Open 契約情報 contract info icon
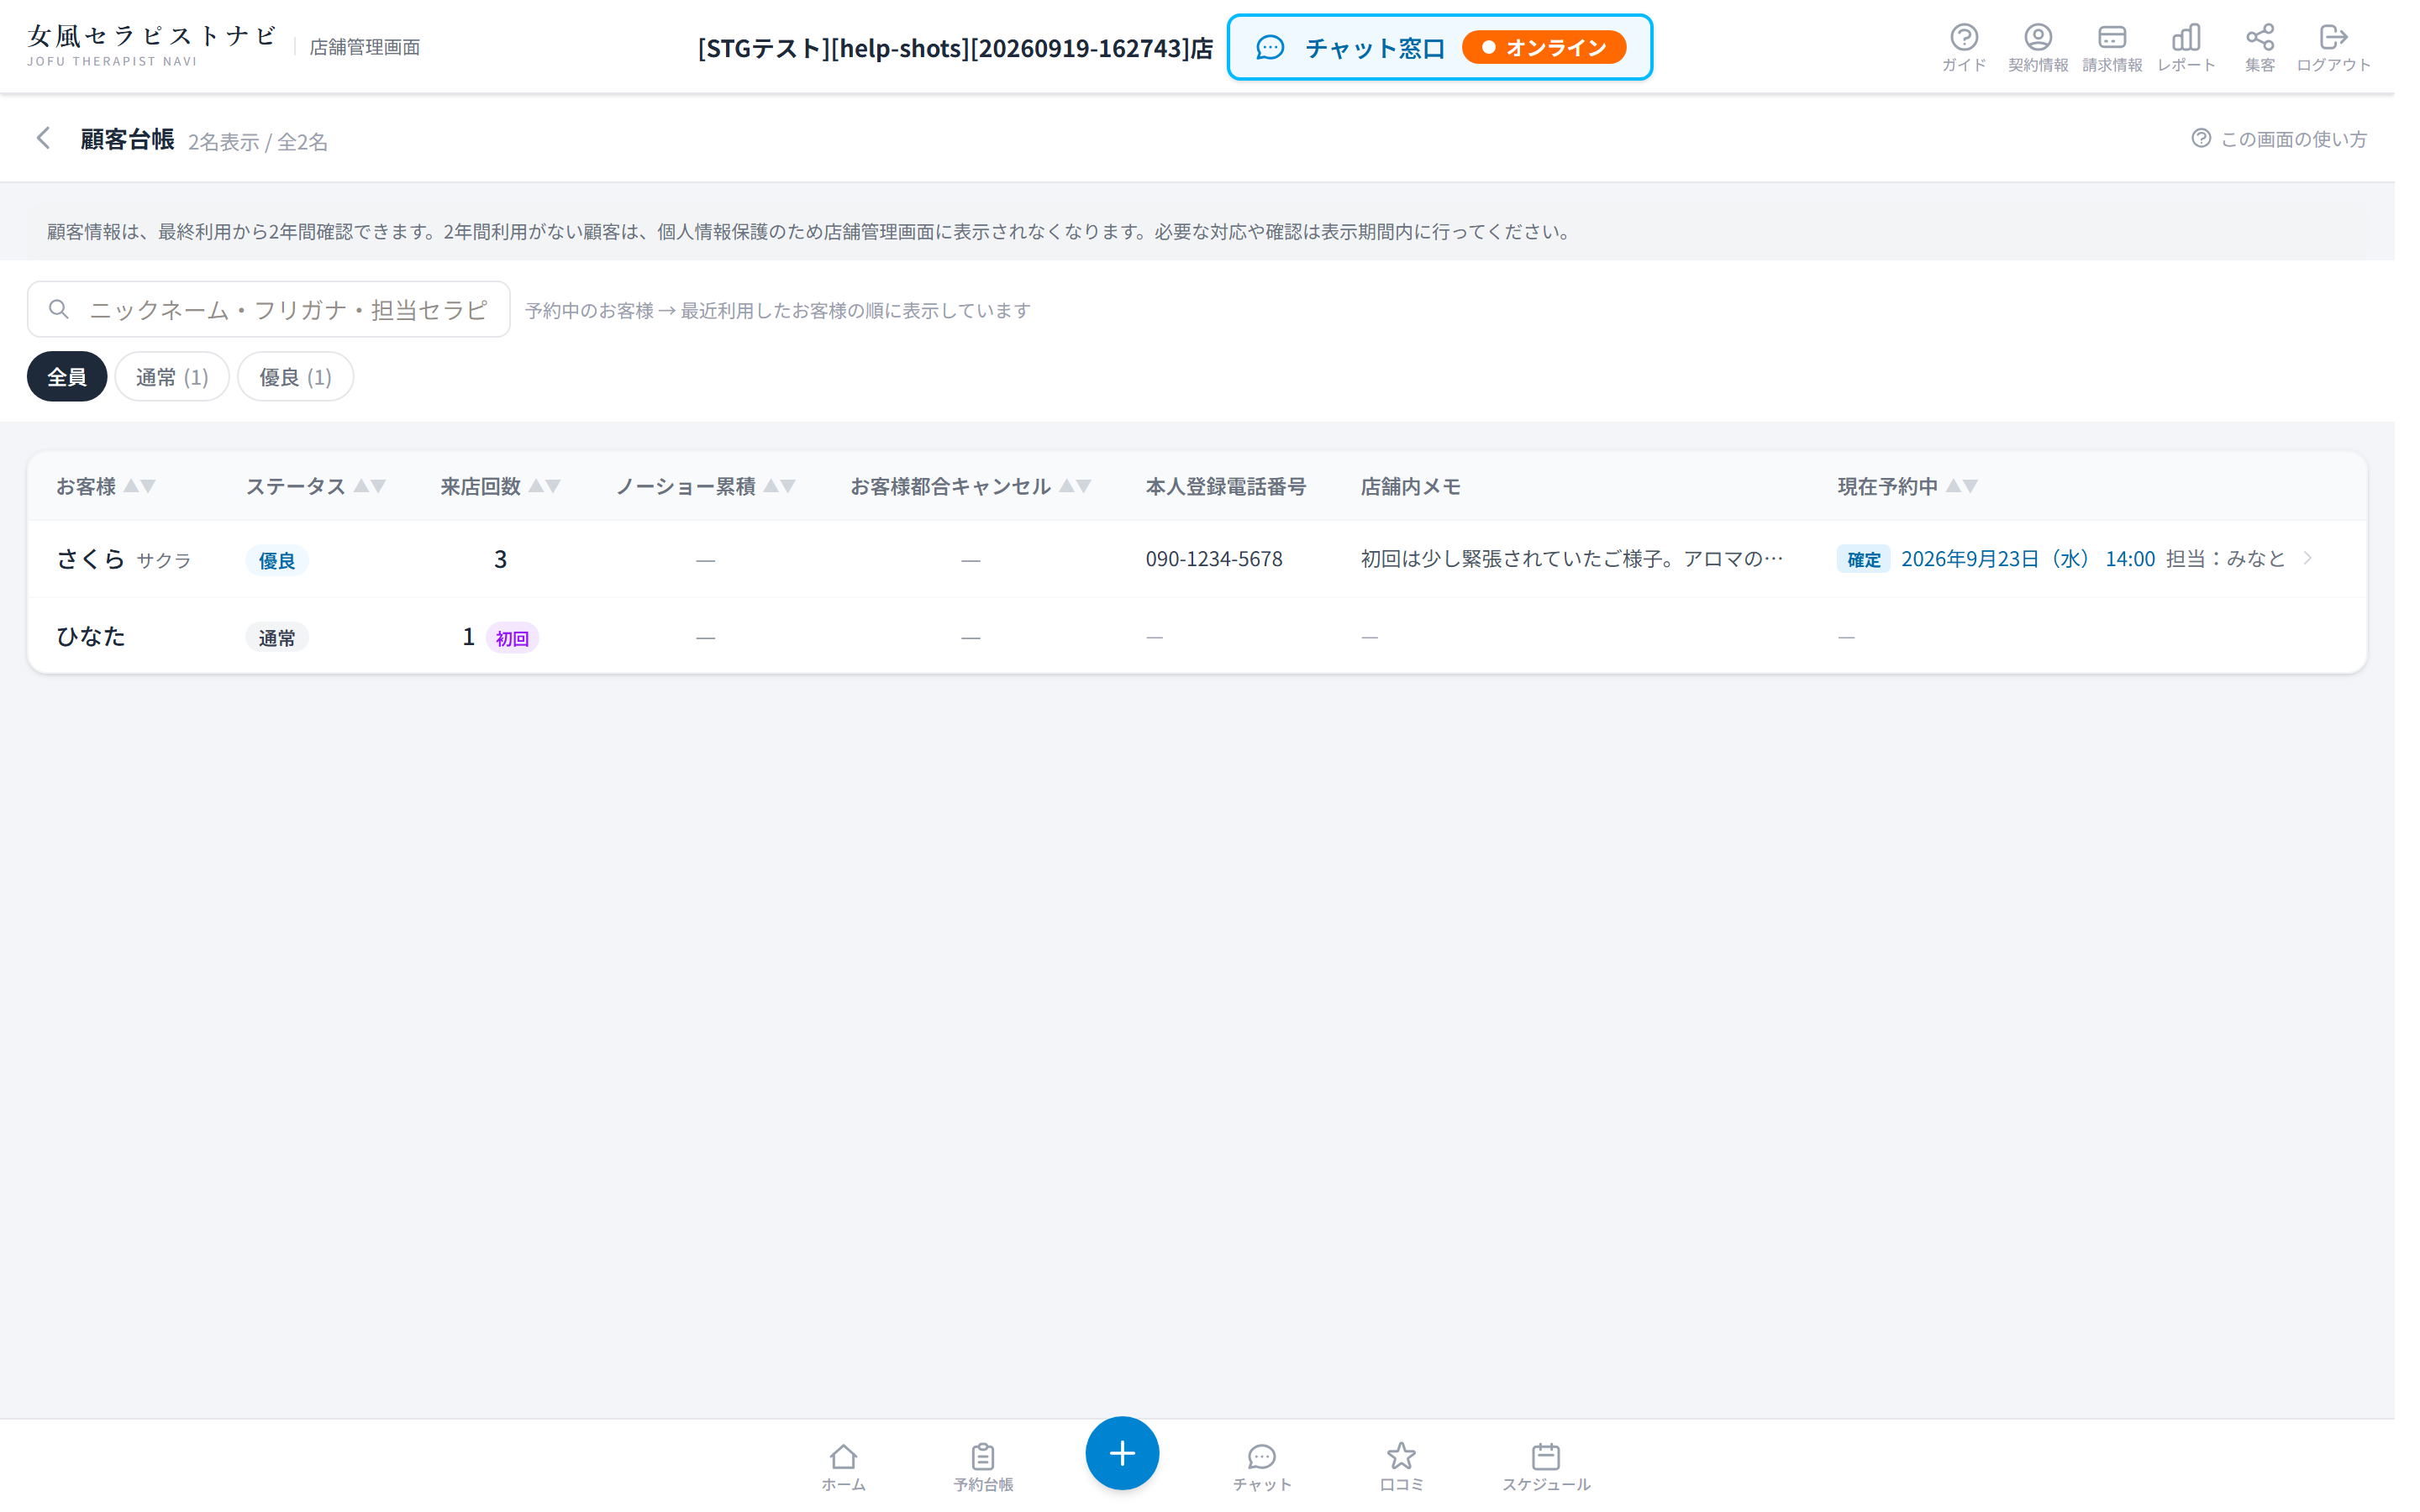Viewport: 2420px width, 1512px height. pos(2037,47)
